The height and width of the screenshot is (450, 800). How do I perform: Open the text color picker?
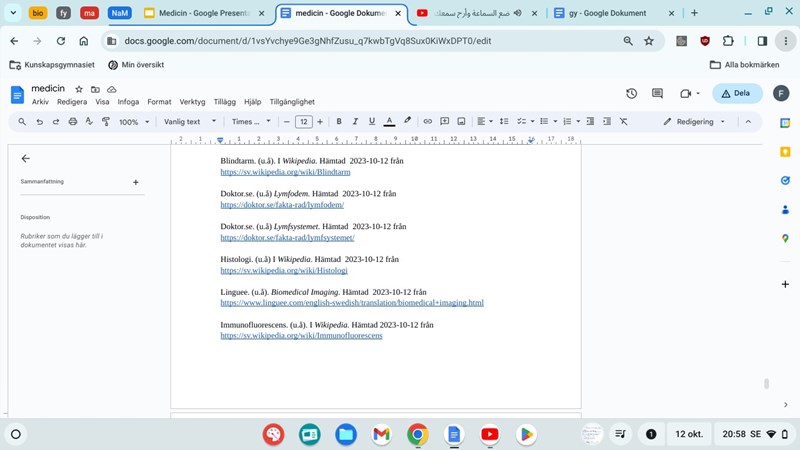(x=389, y=122)
